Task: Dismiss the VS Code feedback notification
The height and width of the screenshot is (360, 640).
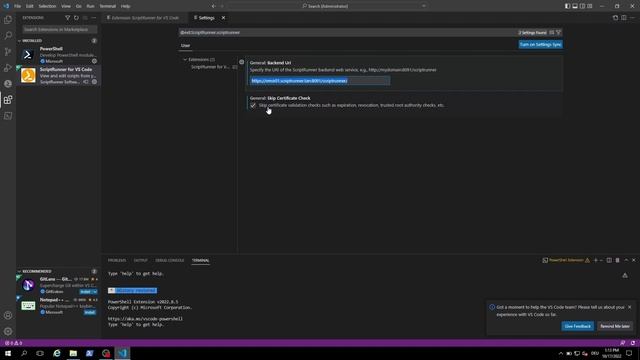Action: pos(629,307)
